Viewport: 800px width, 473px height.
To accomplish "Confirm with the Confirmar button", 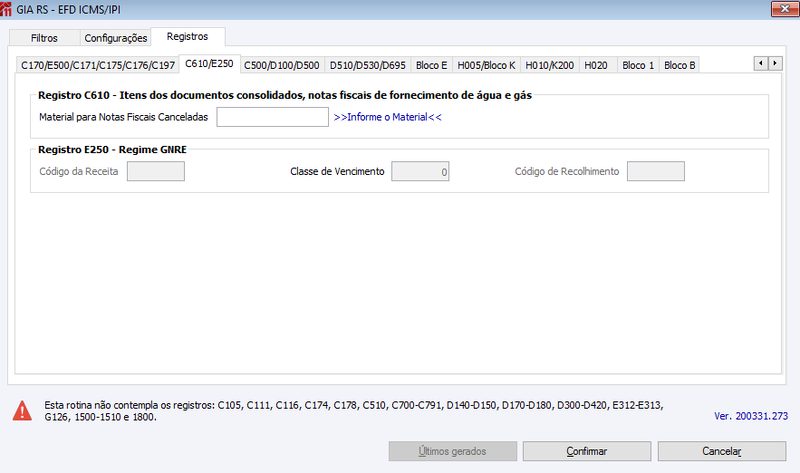I will pyautogui.click(x=587, y=451).
